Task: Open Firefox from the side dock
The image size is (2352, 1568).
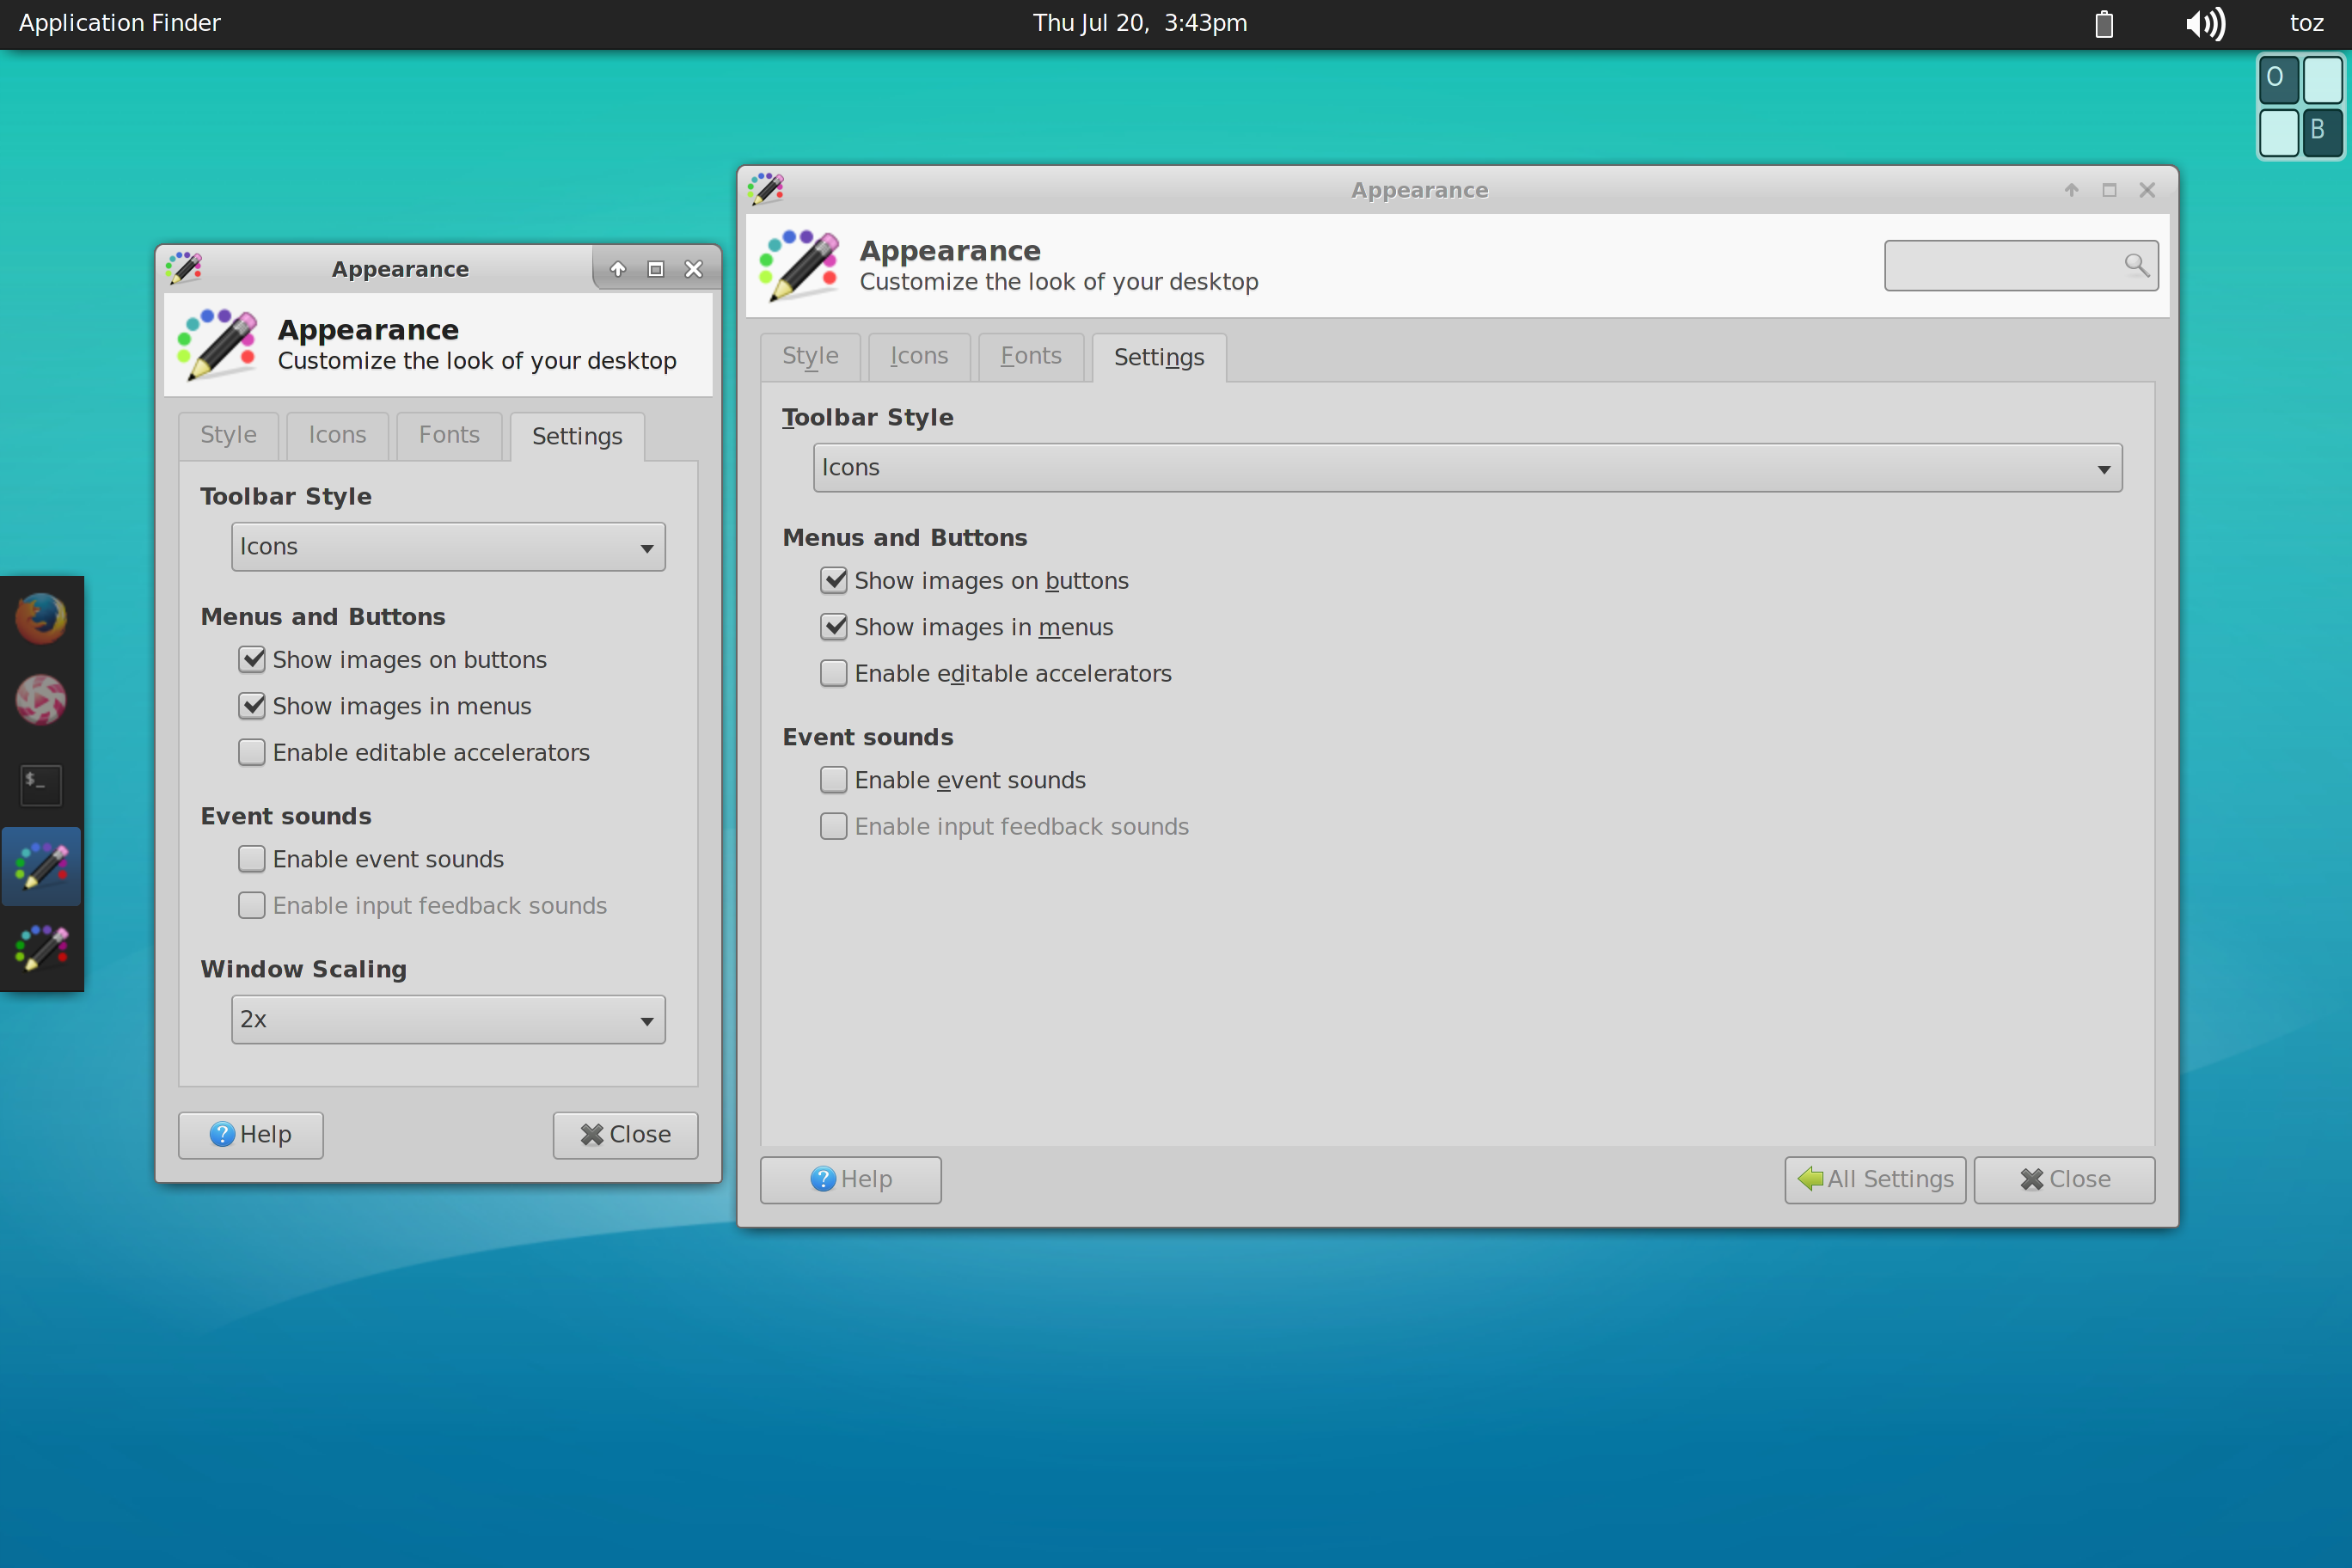Action: click(41, 619)
